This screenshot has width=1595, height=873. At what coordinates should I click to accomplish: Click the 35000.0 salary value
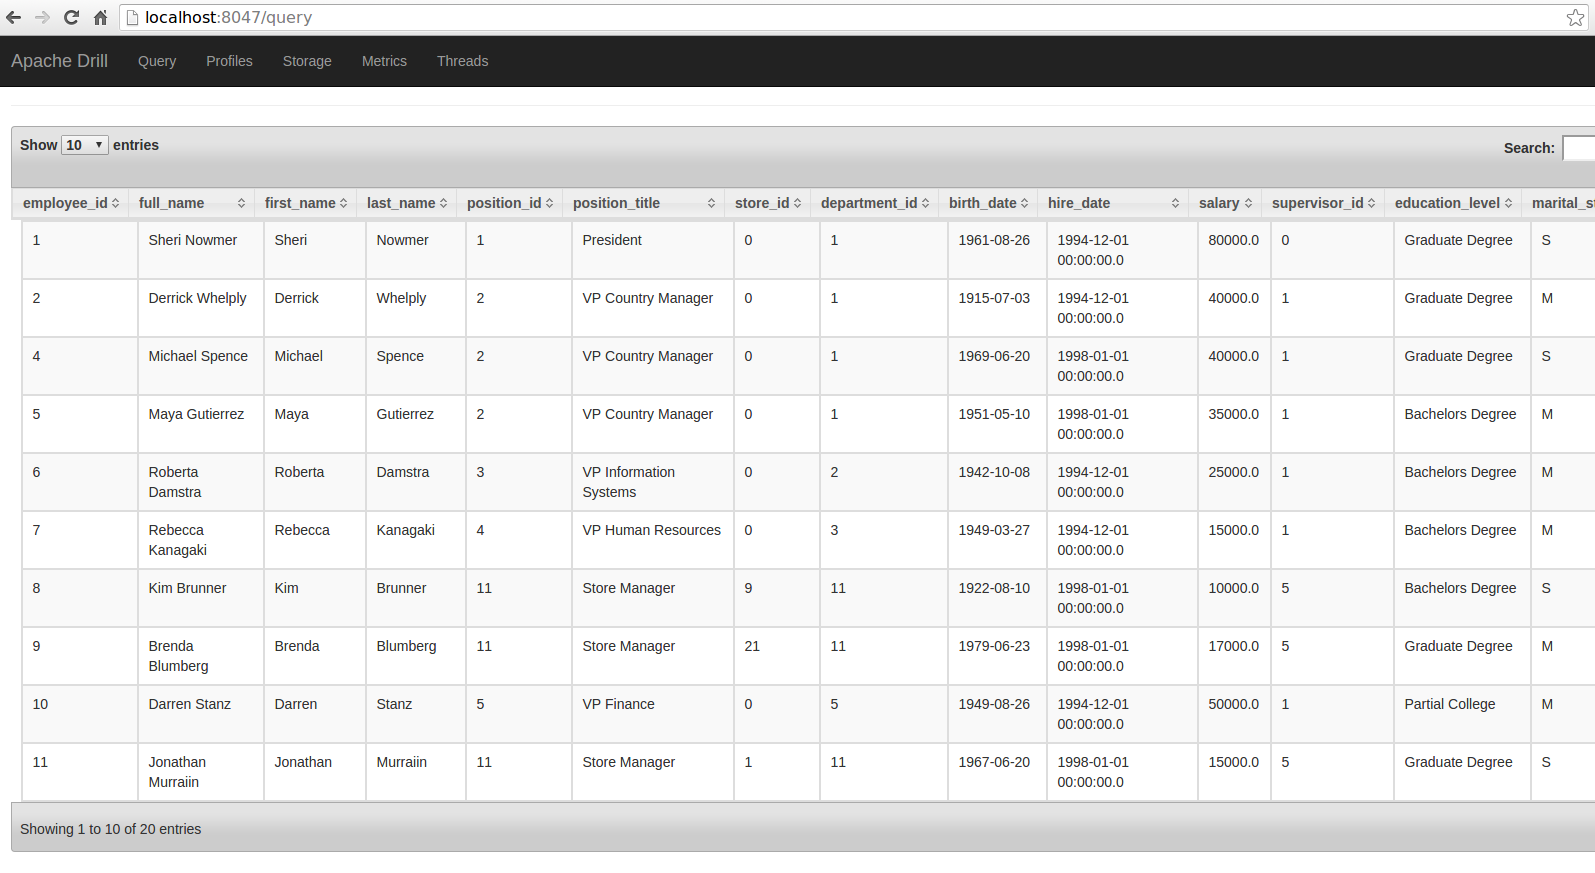(1234, 414)
